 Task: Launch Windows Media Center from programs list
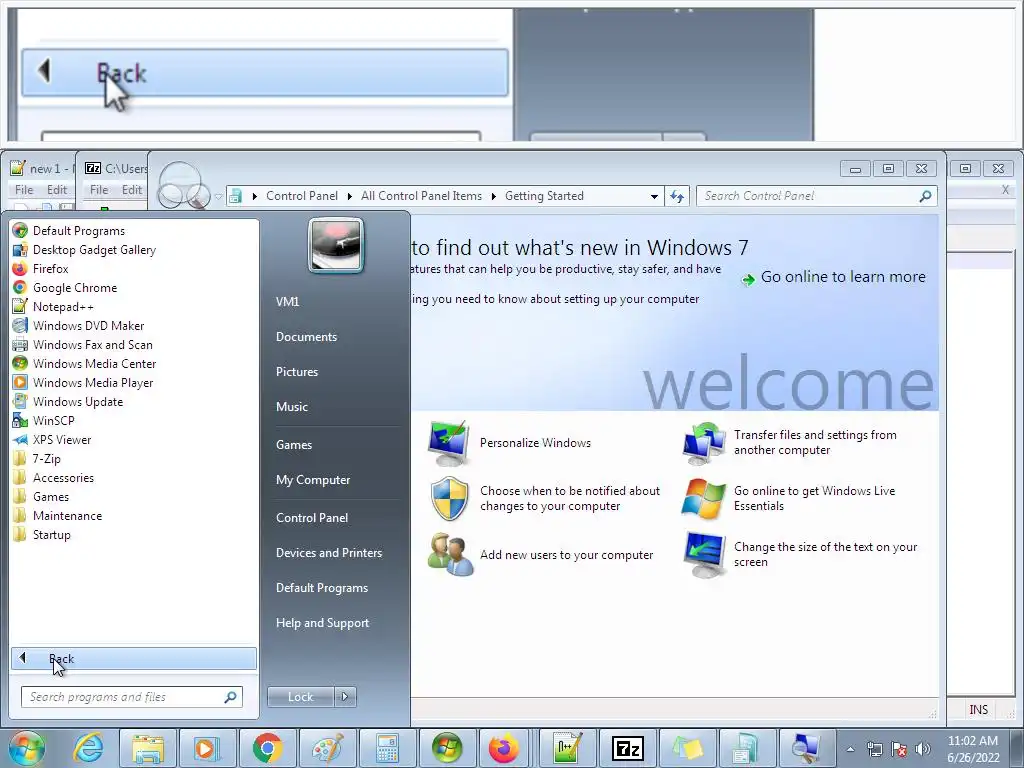click(x=94, y=363)
